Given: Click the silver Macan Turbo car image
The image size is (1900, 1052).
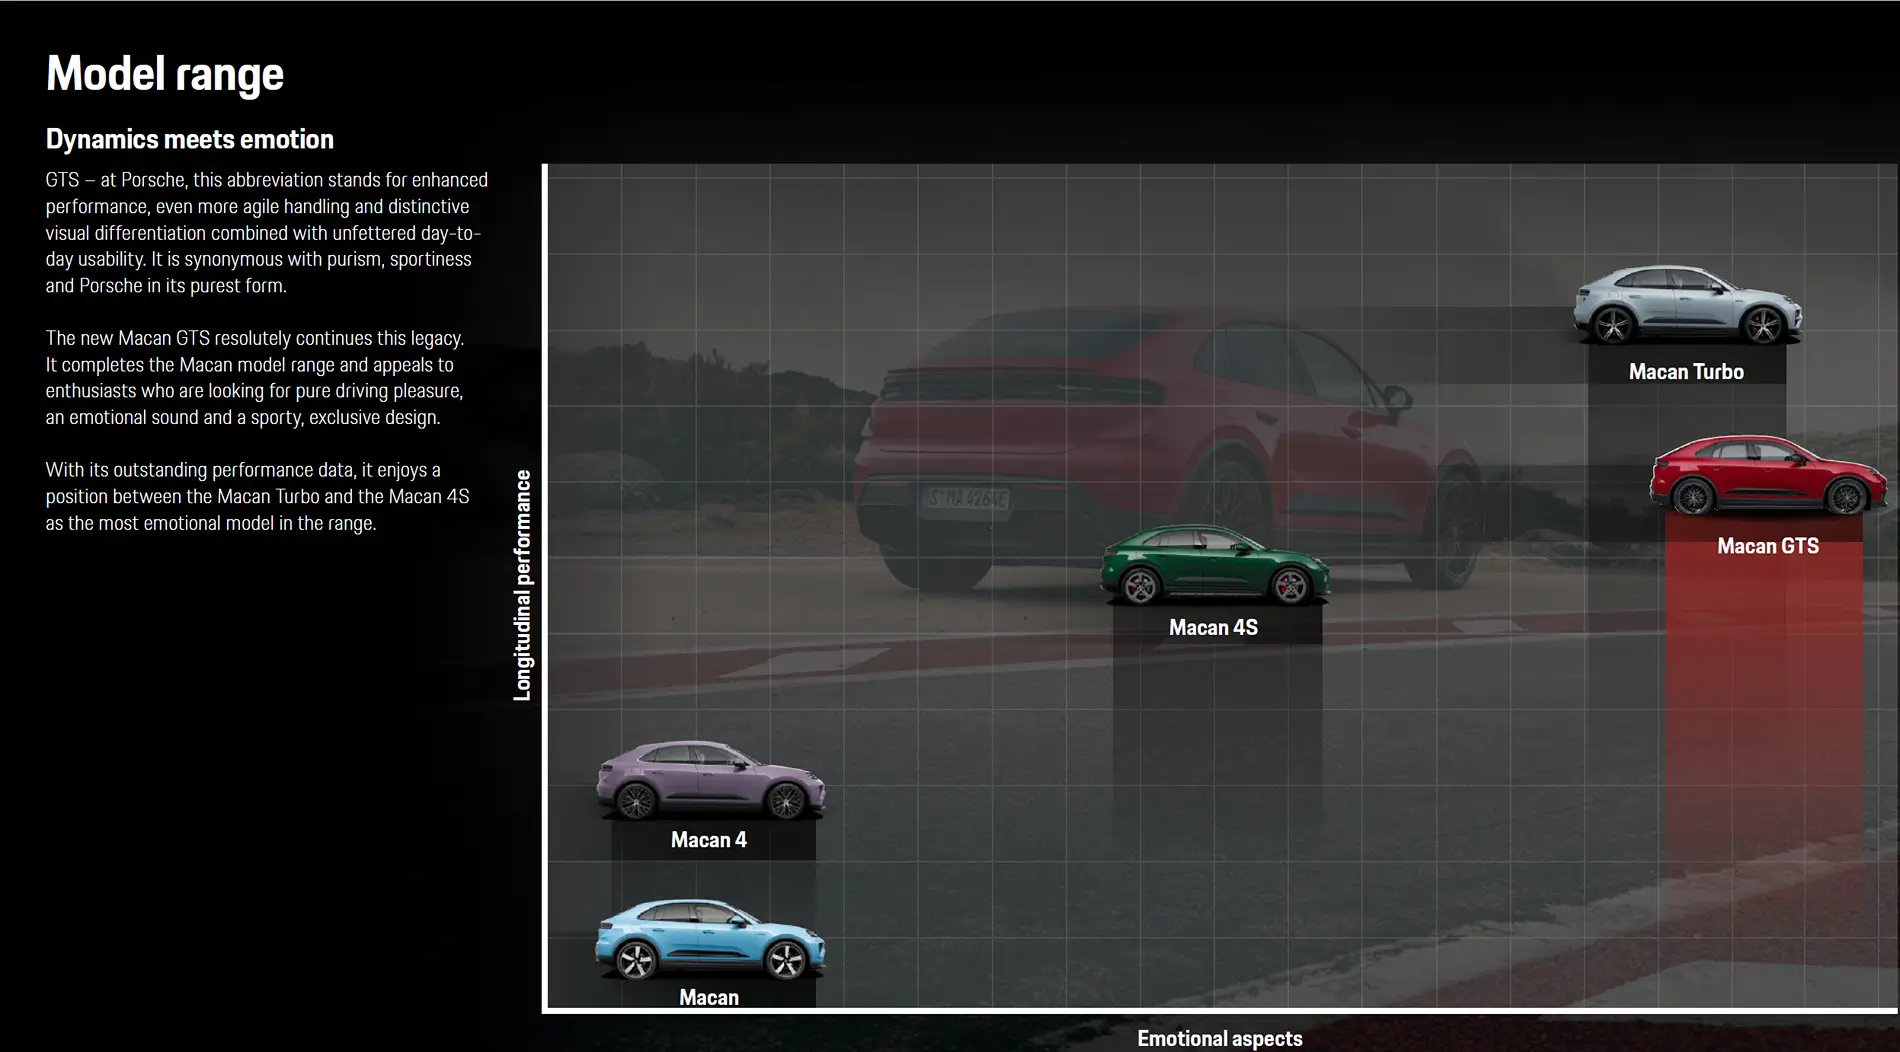Looking at the screenshot, I should point(1686,305).
